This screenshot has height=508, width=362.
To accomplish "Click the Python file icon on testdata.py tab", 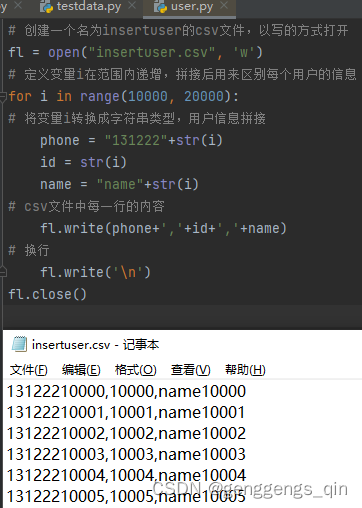I will point(46,7).
